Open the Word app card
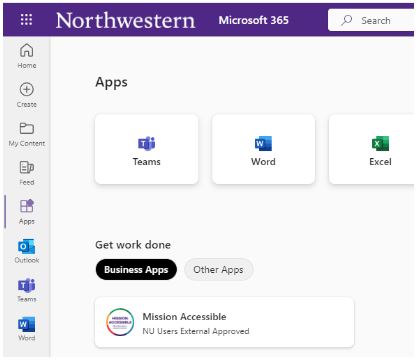The height and width of the screenshot is (364, 419). (x=263, y=149)
